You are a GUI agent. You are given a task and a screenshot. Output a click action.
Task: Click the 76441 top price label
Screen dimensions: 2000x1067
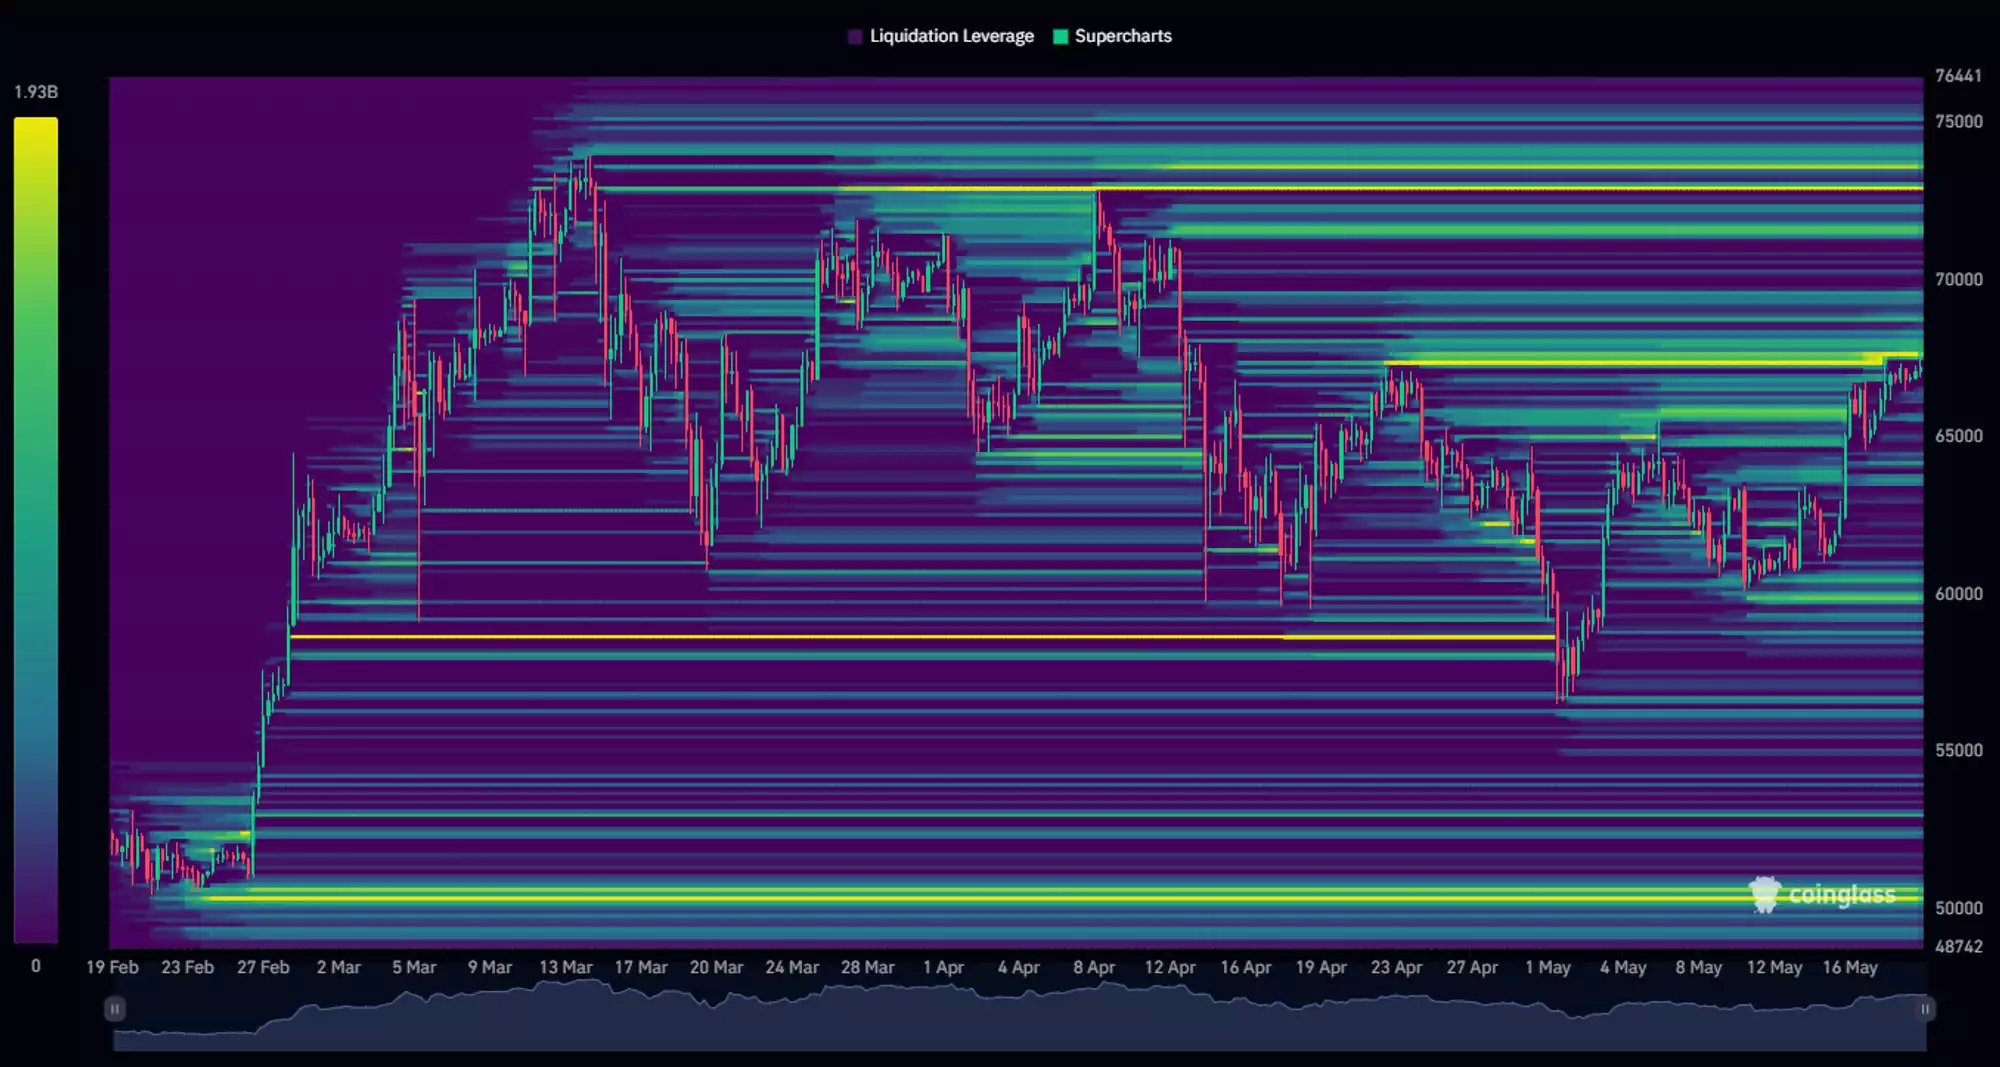click(x=1957, y=76)
